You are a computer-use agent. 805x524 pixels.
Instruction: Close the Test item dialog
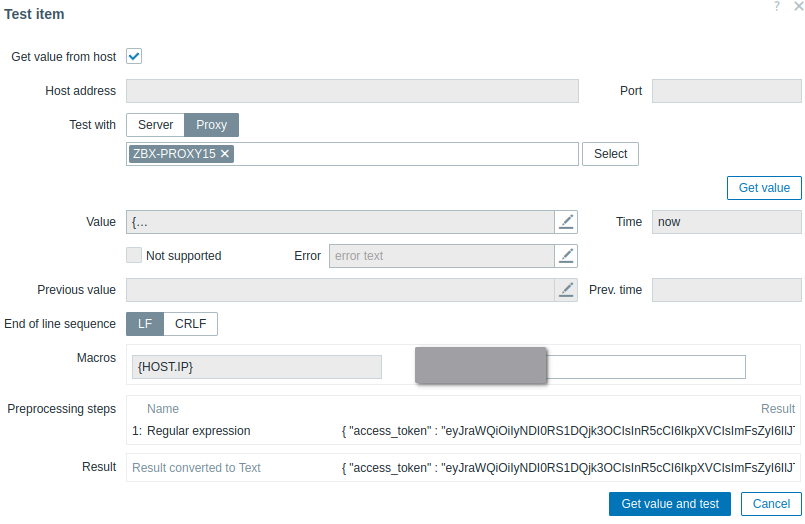tap(797, 7)
